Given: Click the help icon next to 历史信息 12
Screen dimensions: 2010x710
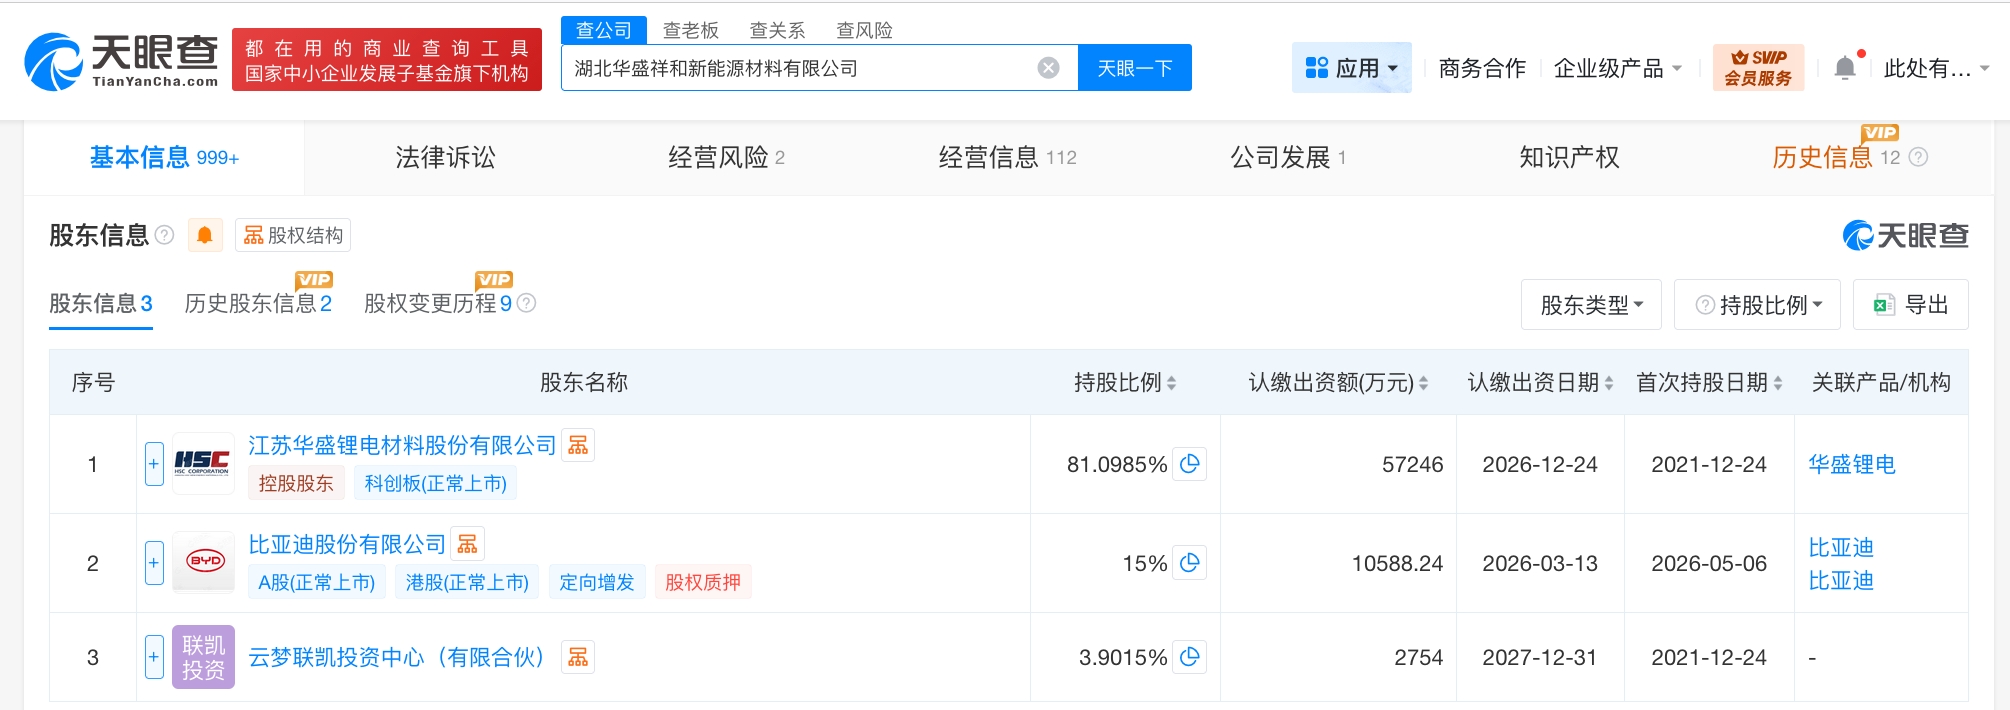Looking at the screenshot, I should click(x=1918, y=157).
